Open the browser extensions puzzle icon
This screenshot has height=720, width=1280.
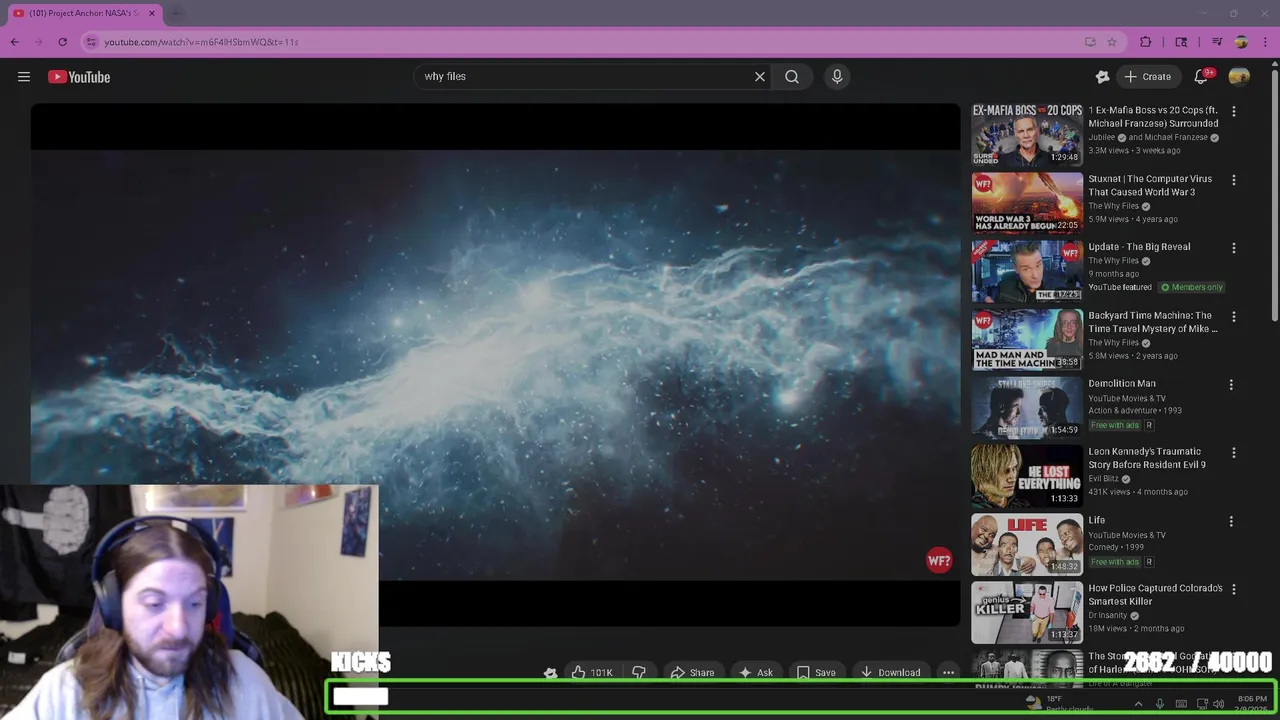click(1146, 42)
